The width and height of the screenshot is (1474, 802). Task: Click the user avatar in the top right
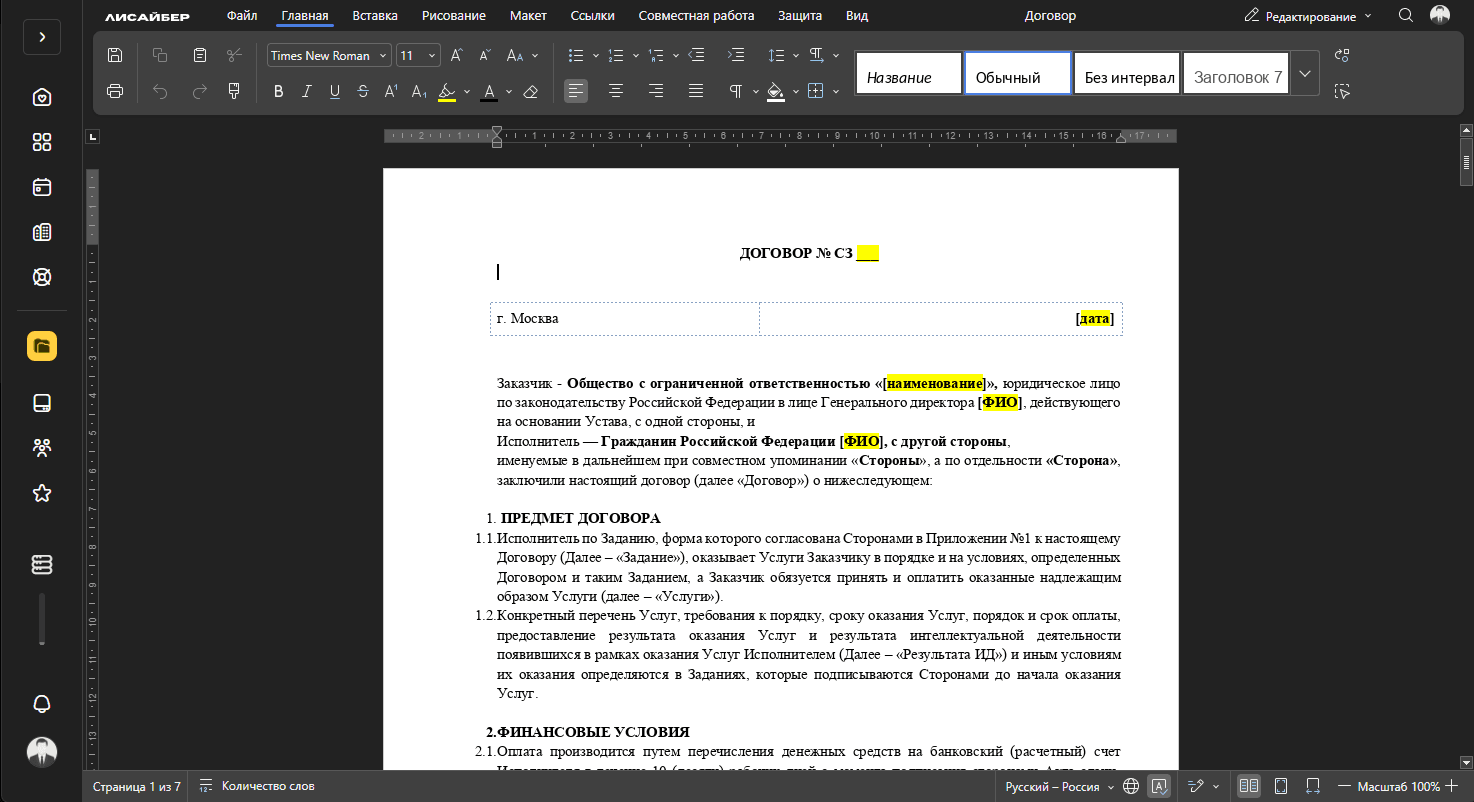pos(1440,15)
